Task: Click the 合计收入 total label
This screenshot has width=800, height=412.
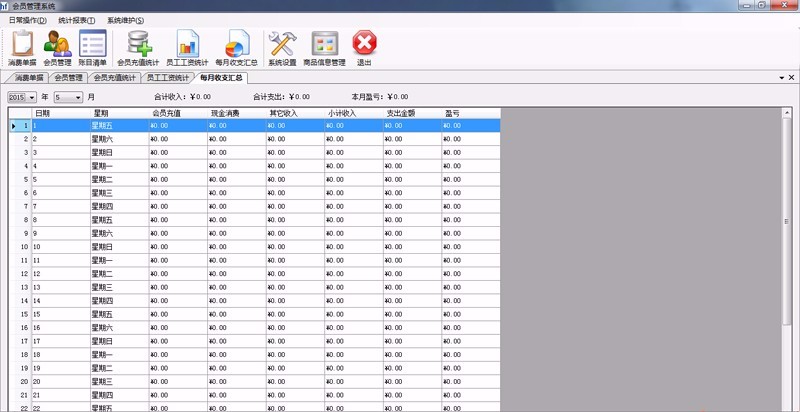Action: pyautogui.click(x=183, y=97)
